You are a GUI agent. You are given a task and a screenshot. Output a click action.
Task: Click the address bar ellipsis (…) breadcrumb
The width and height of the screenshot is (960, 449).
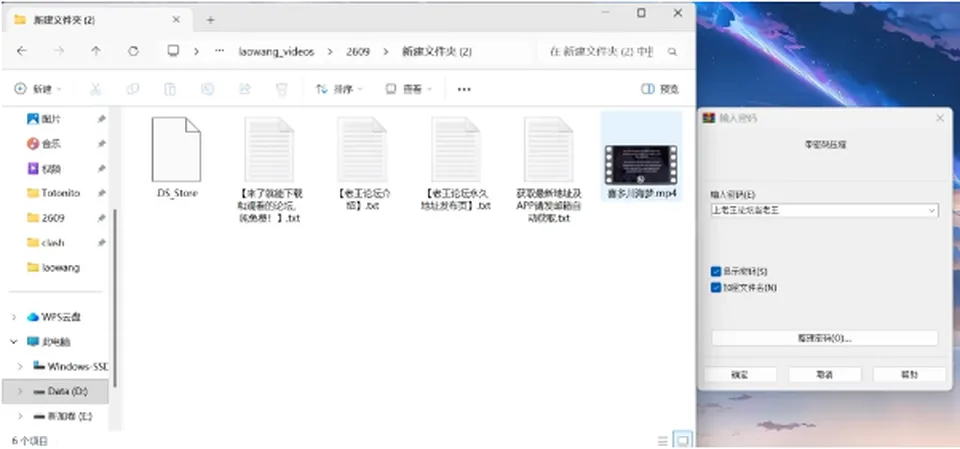[x=219, y=51]
